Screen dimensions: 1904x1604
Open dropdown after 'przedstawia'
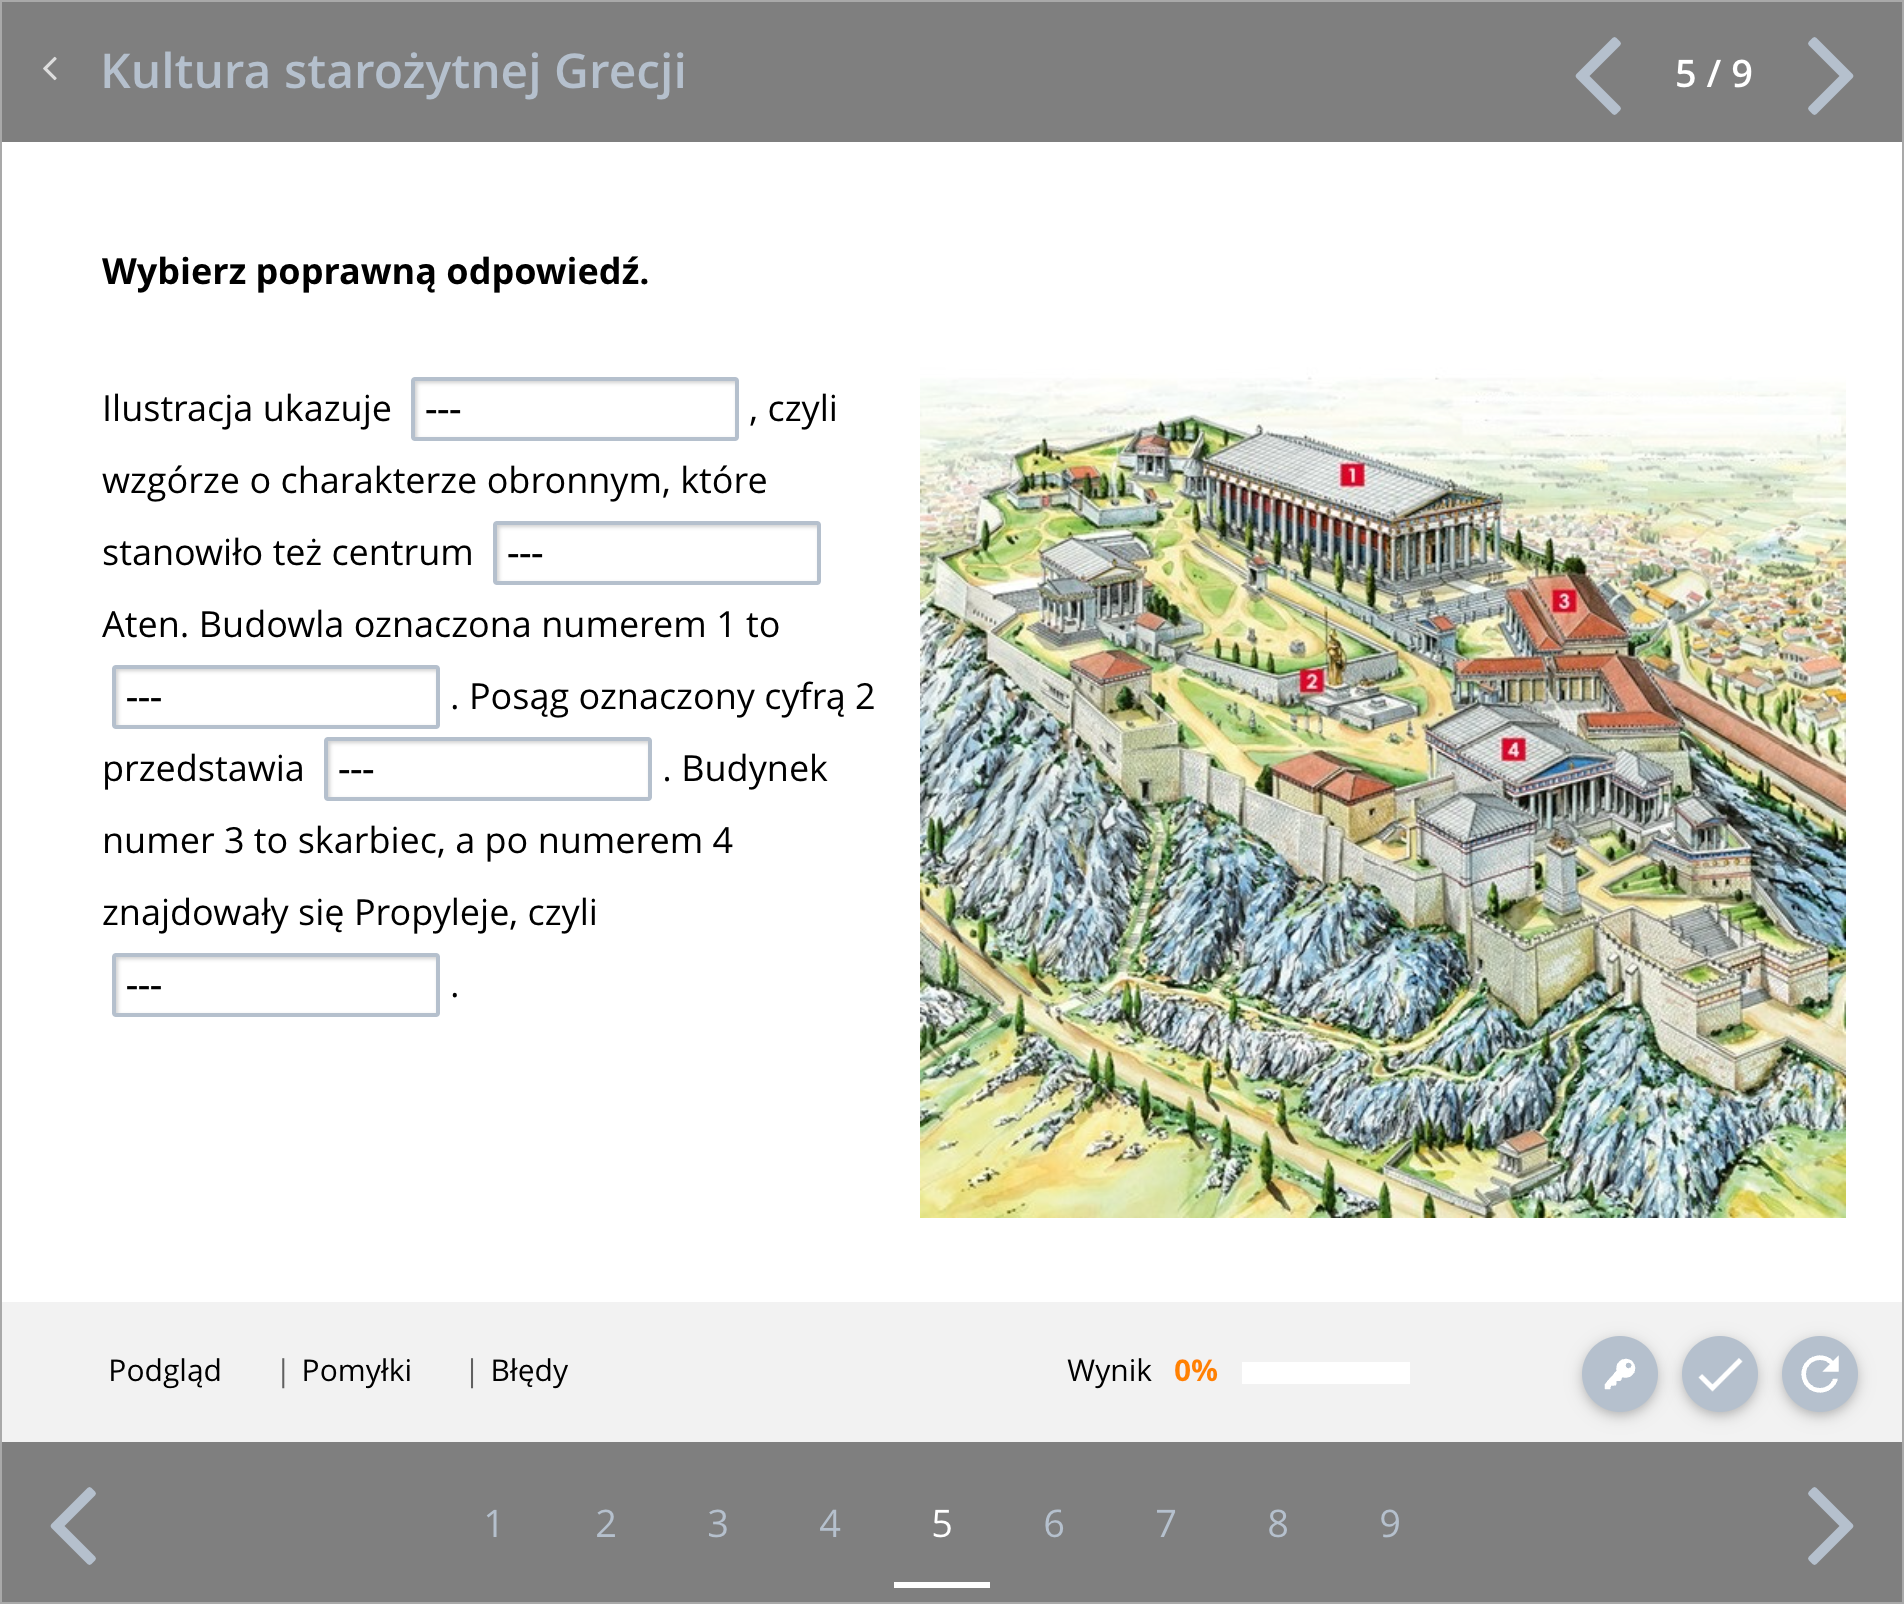[488, 769]
